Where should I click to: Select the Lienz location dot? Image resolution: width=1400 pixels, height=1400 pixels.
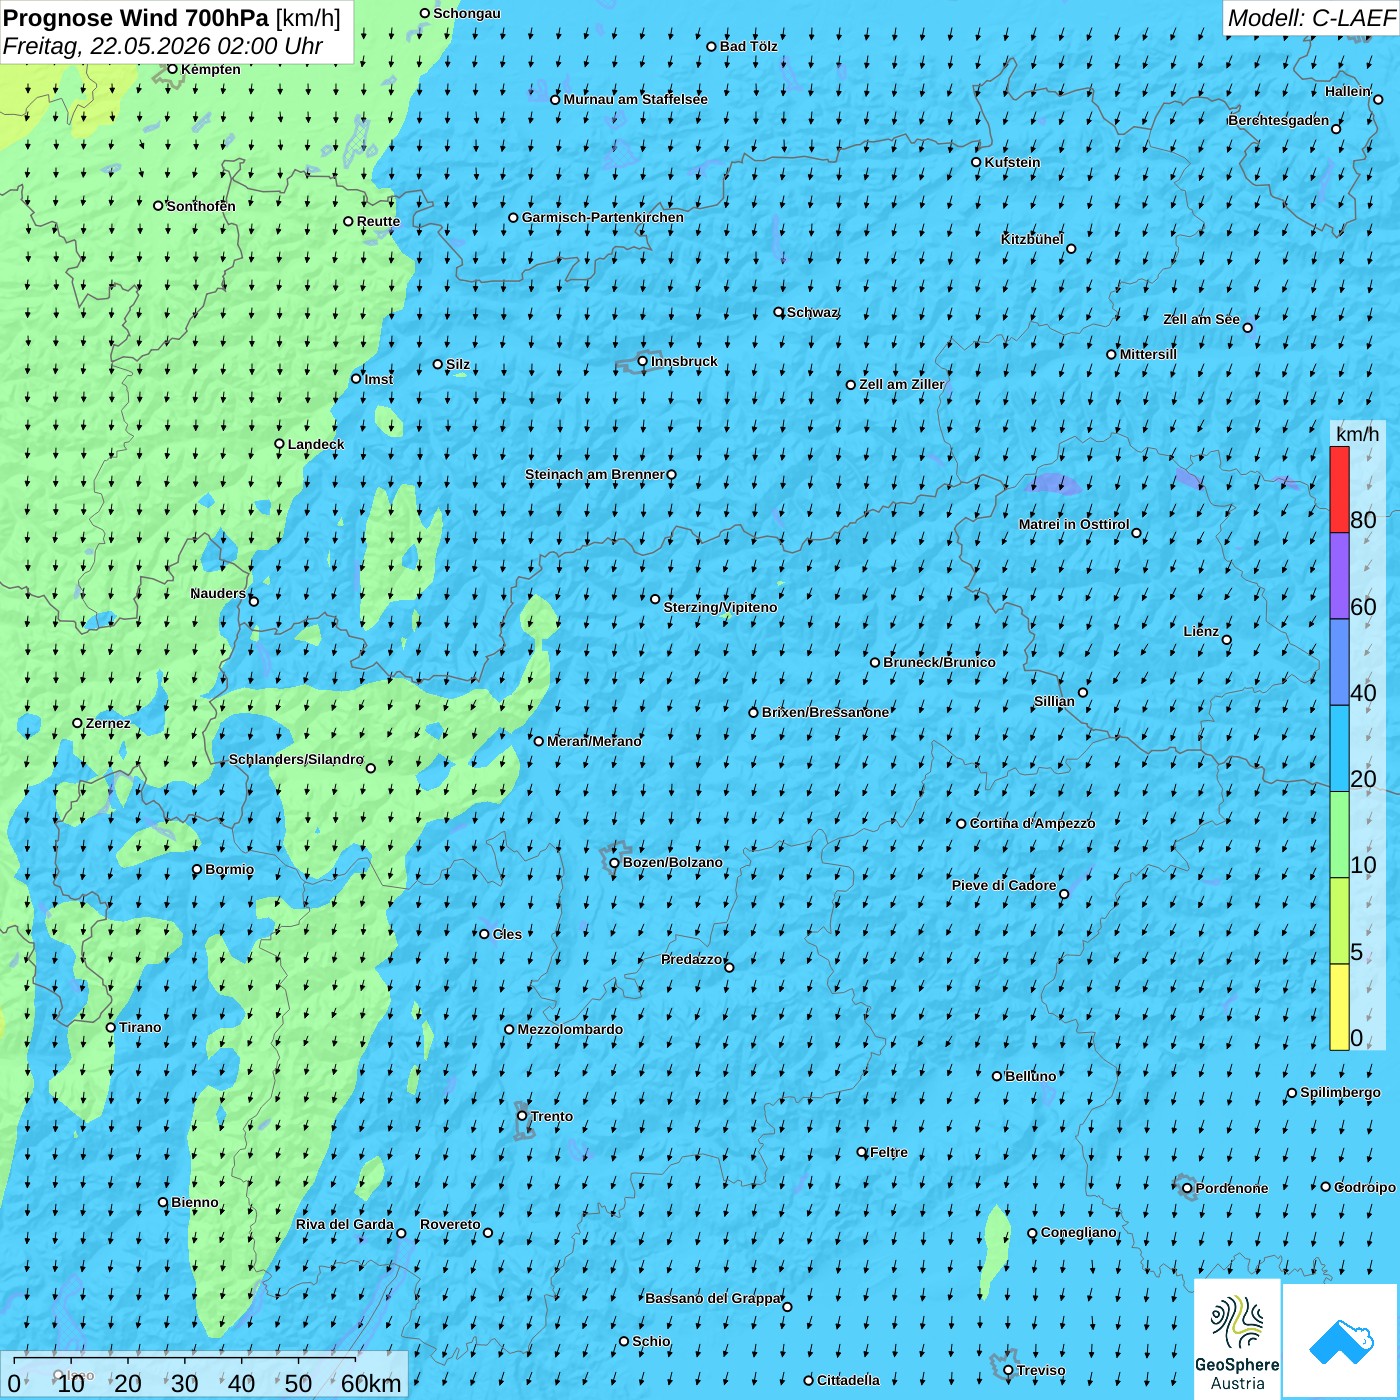click(x=1227, y=640)
